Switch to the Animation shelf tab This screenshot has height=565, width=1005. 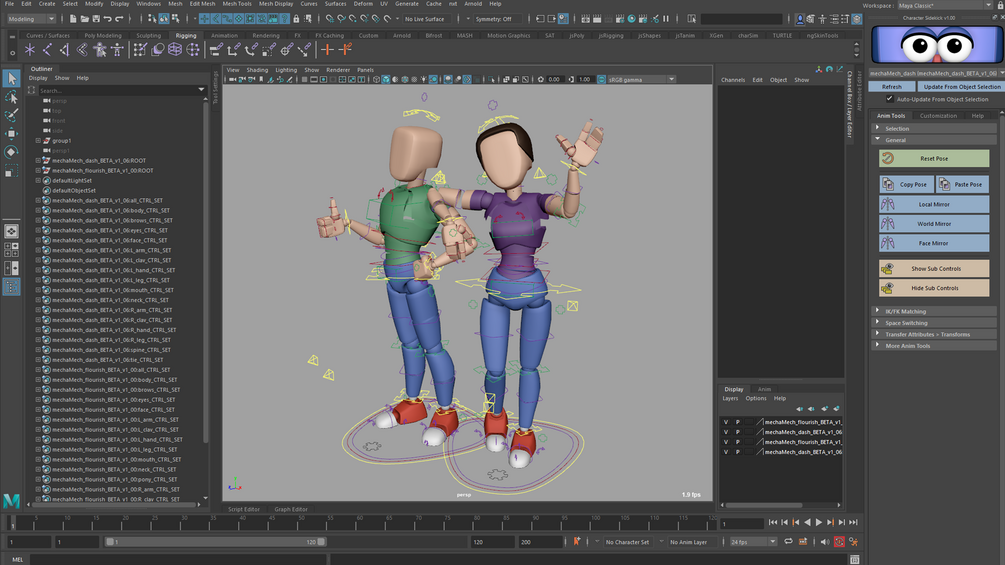225,35
